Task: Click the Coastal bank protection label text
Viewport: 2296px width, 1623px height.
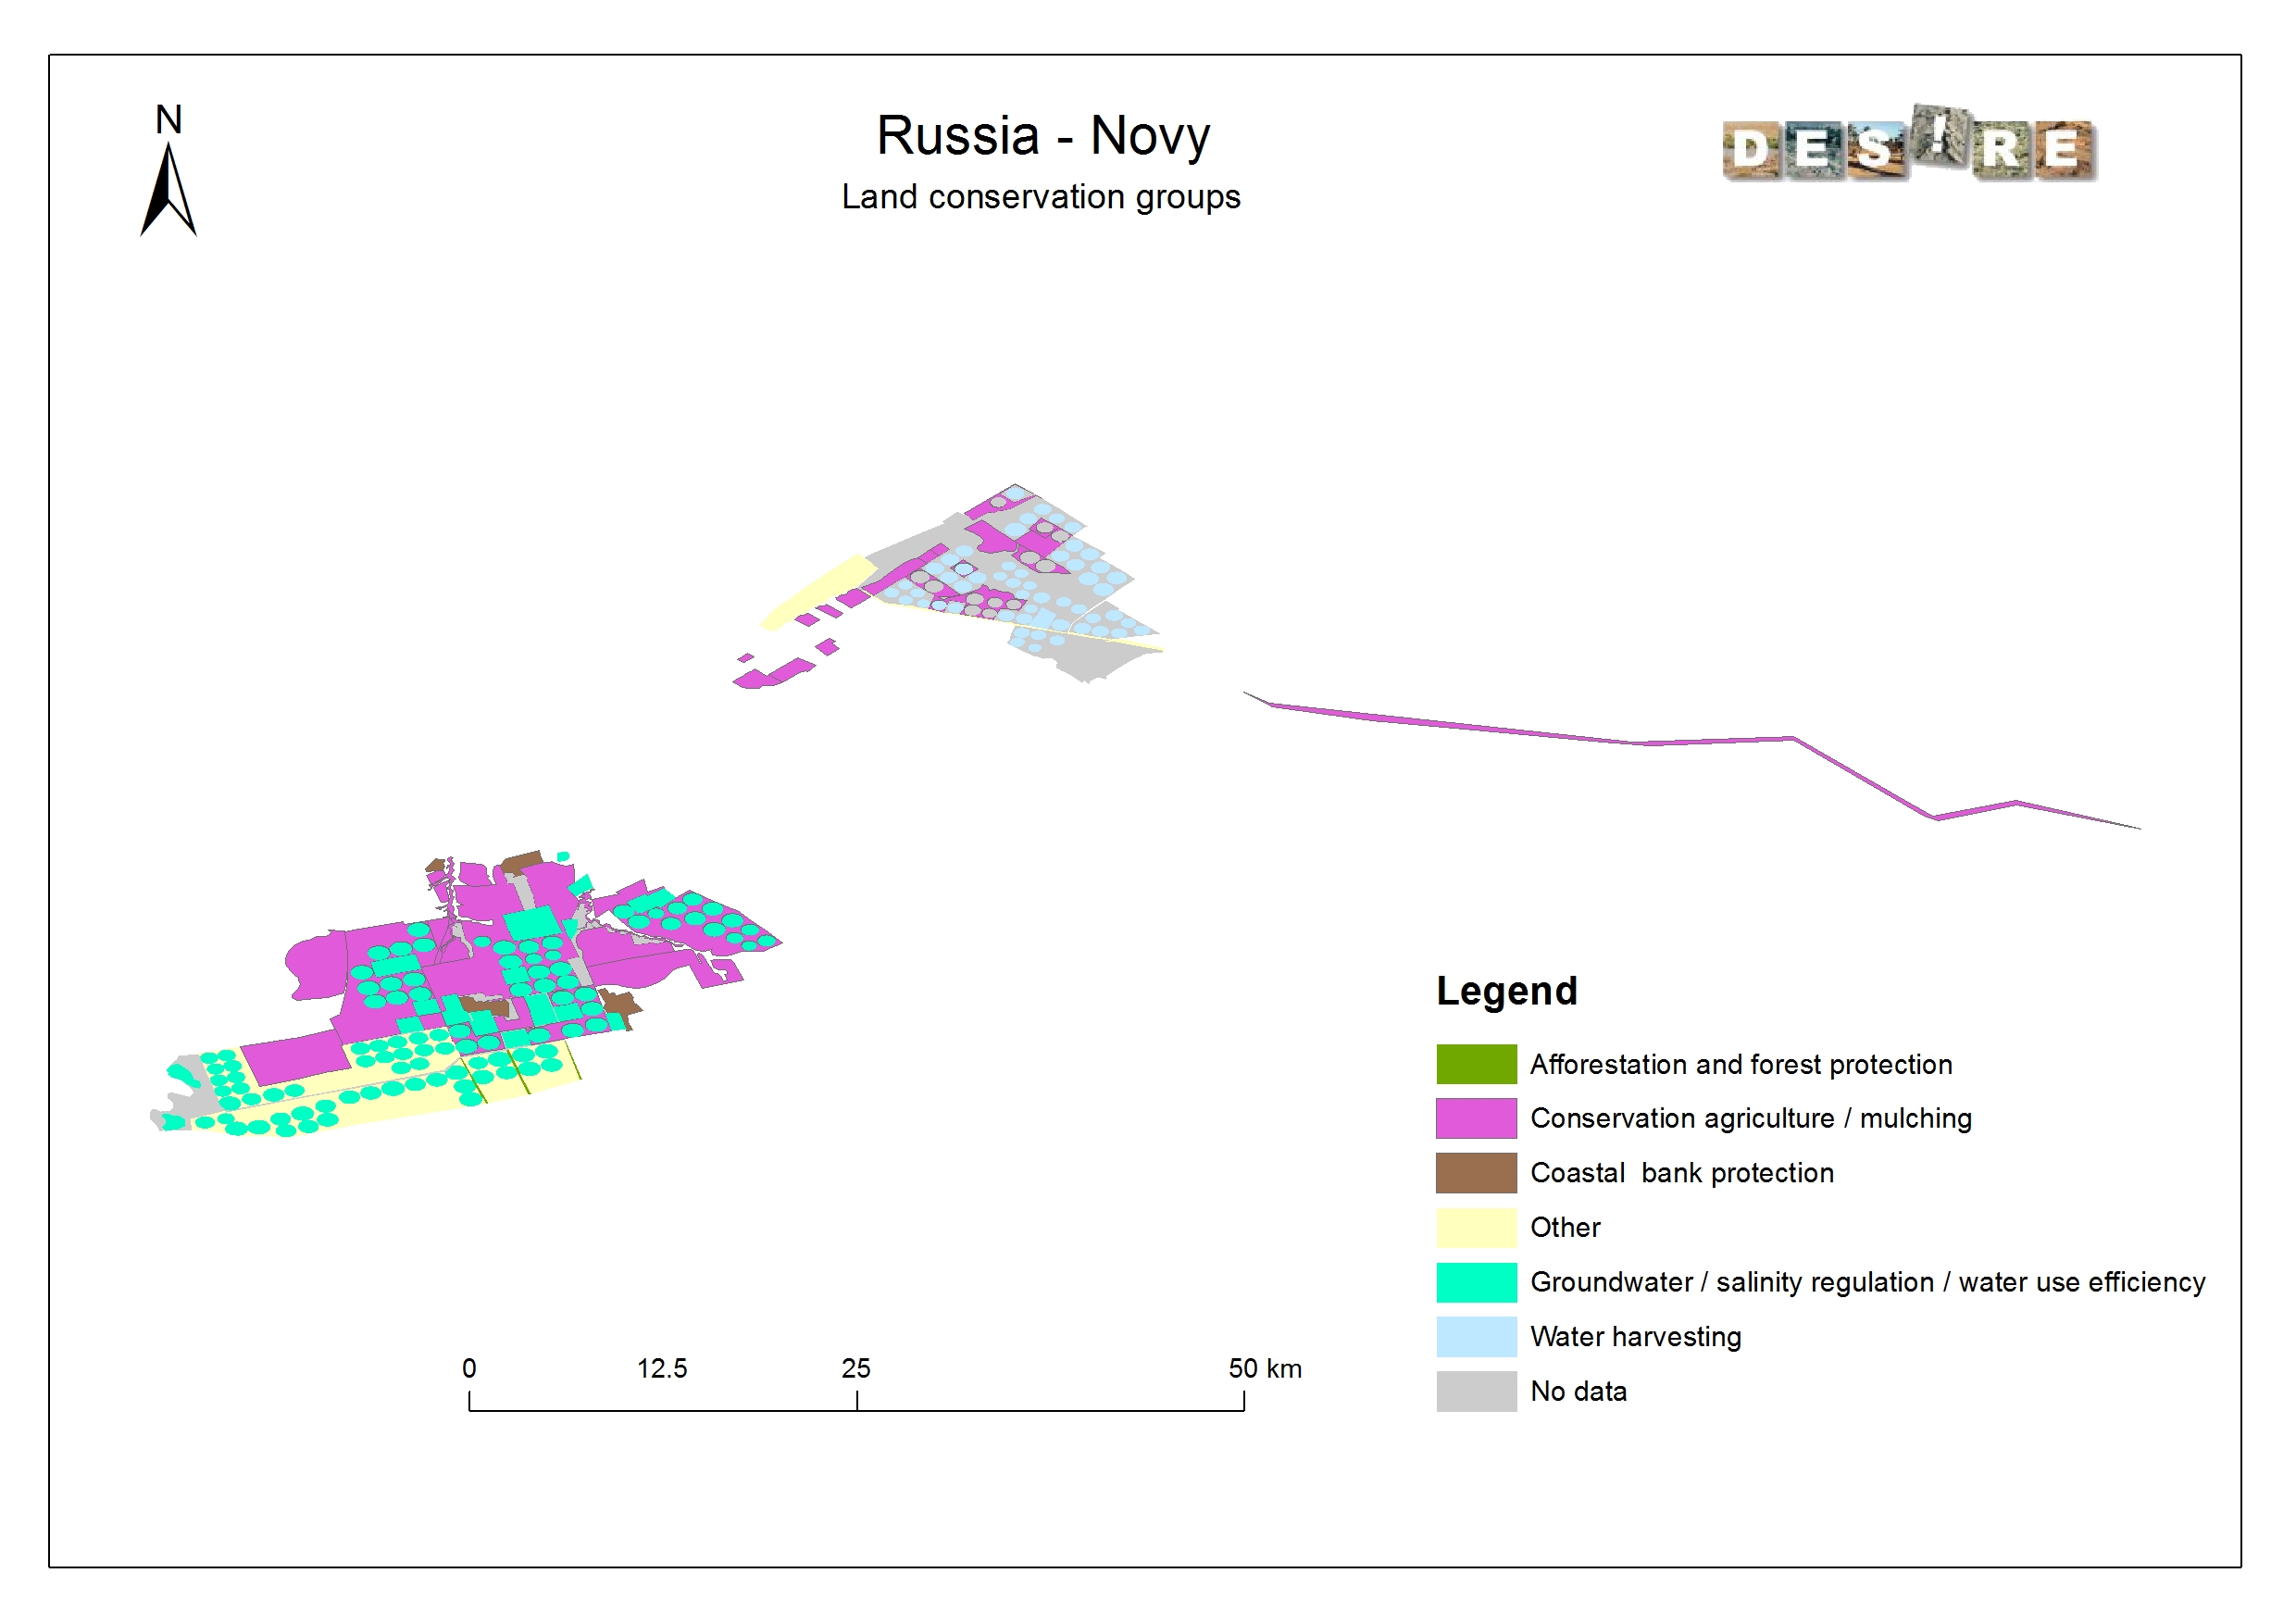Action: pyautogui.click(x=1681, y=1173)
